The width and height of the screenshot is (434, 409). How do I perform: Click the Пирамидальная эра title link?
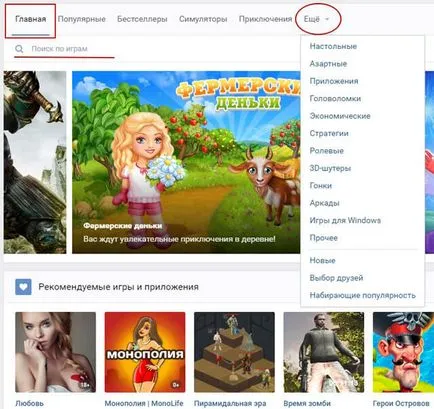[230, 403]
